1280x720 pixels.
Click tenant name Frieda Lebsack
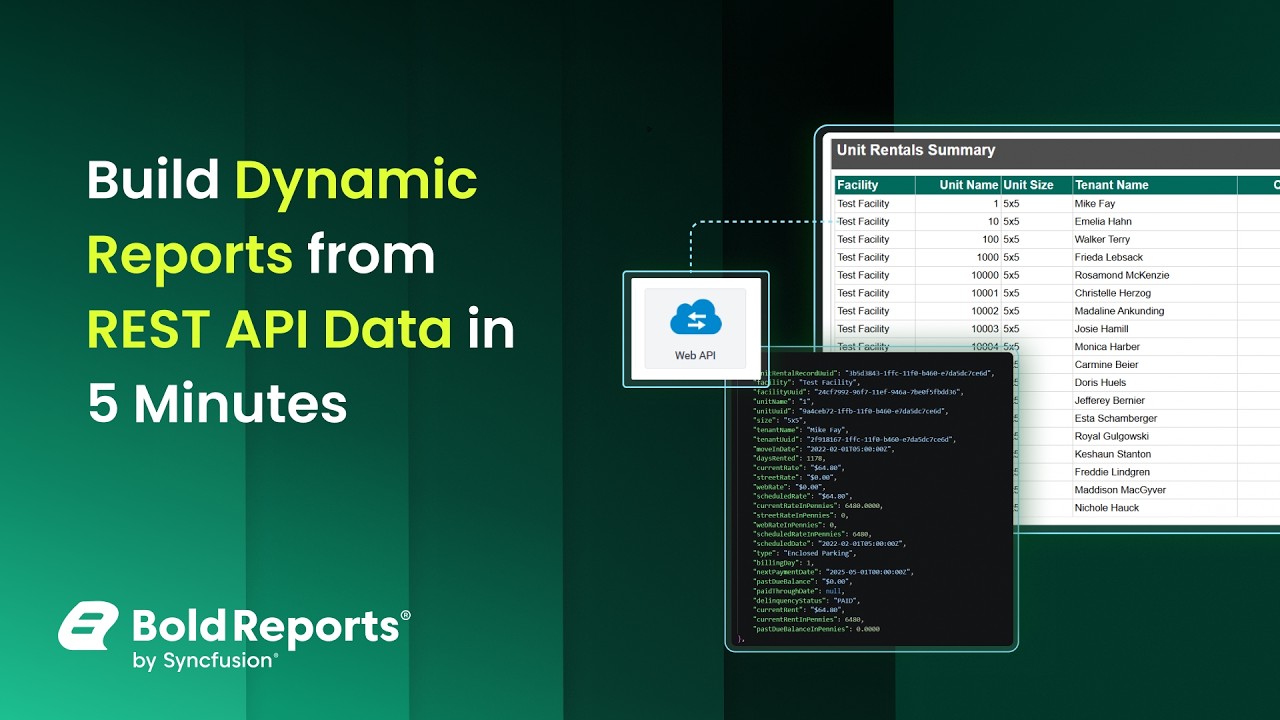[x=1108, y=258]
